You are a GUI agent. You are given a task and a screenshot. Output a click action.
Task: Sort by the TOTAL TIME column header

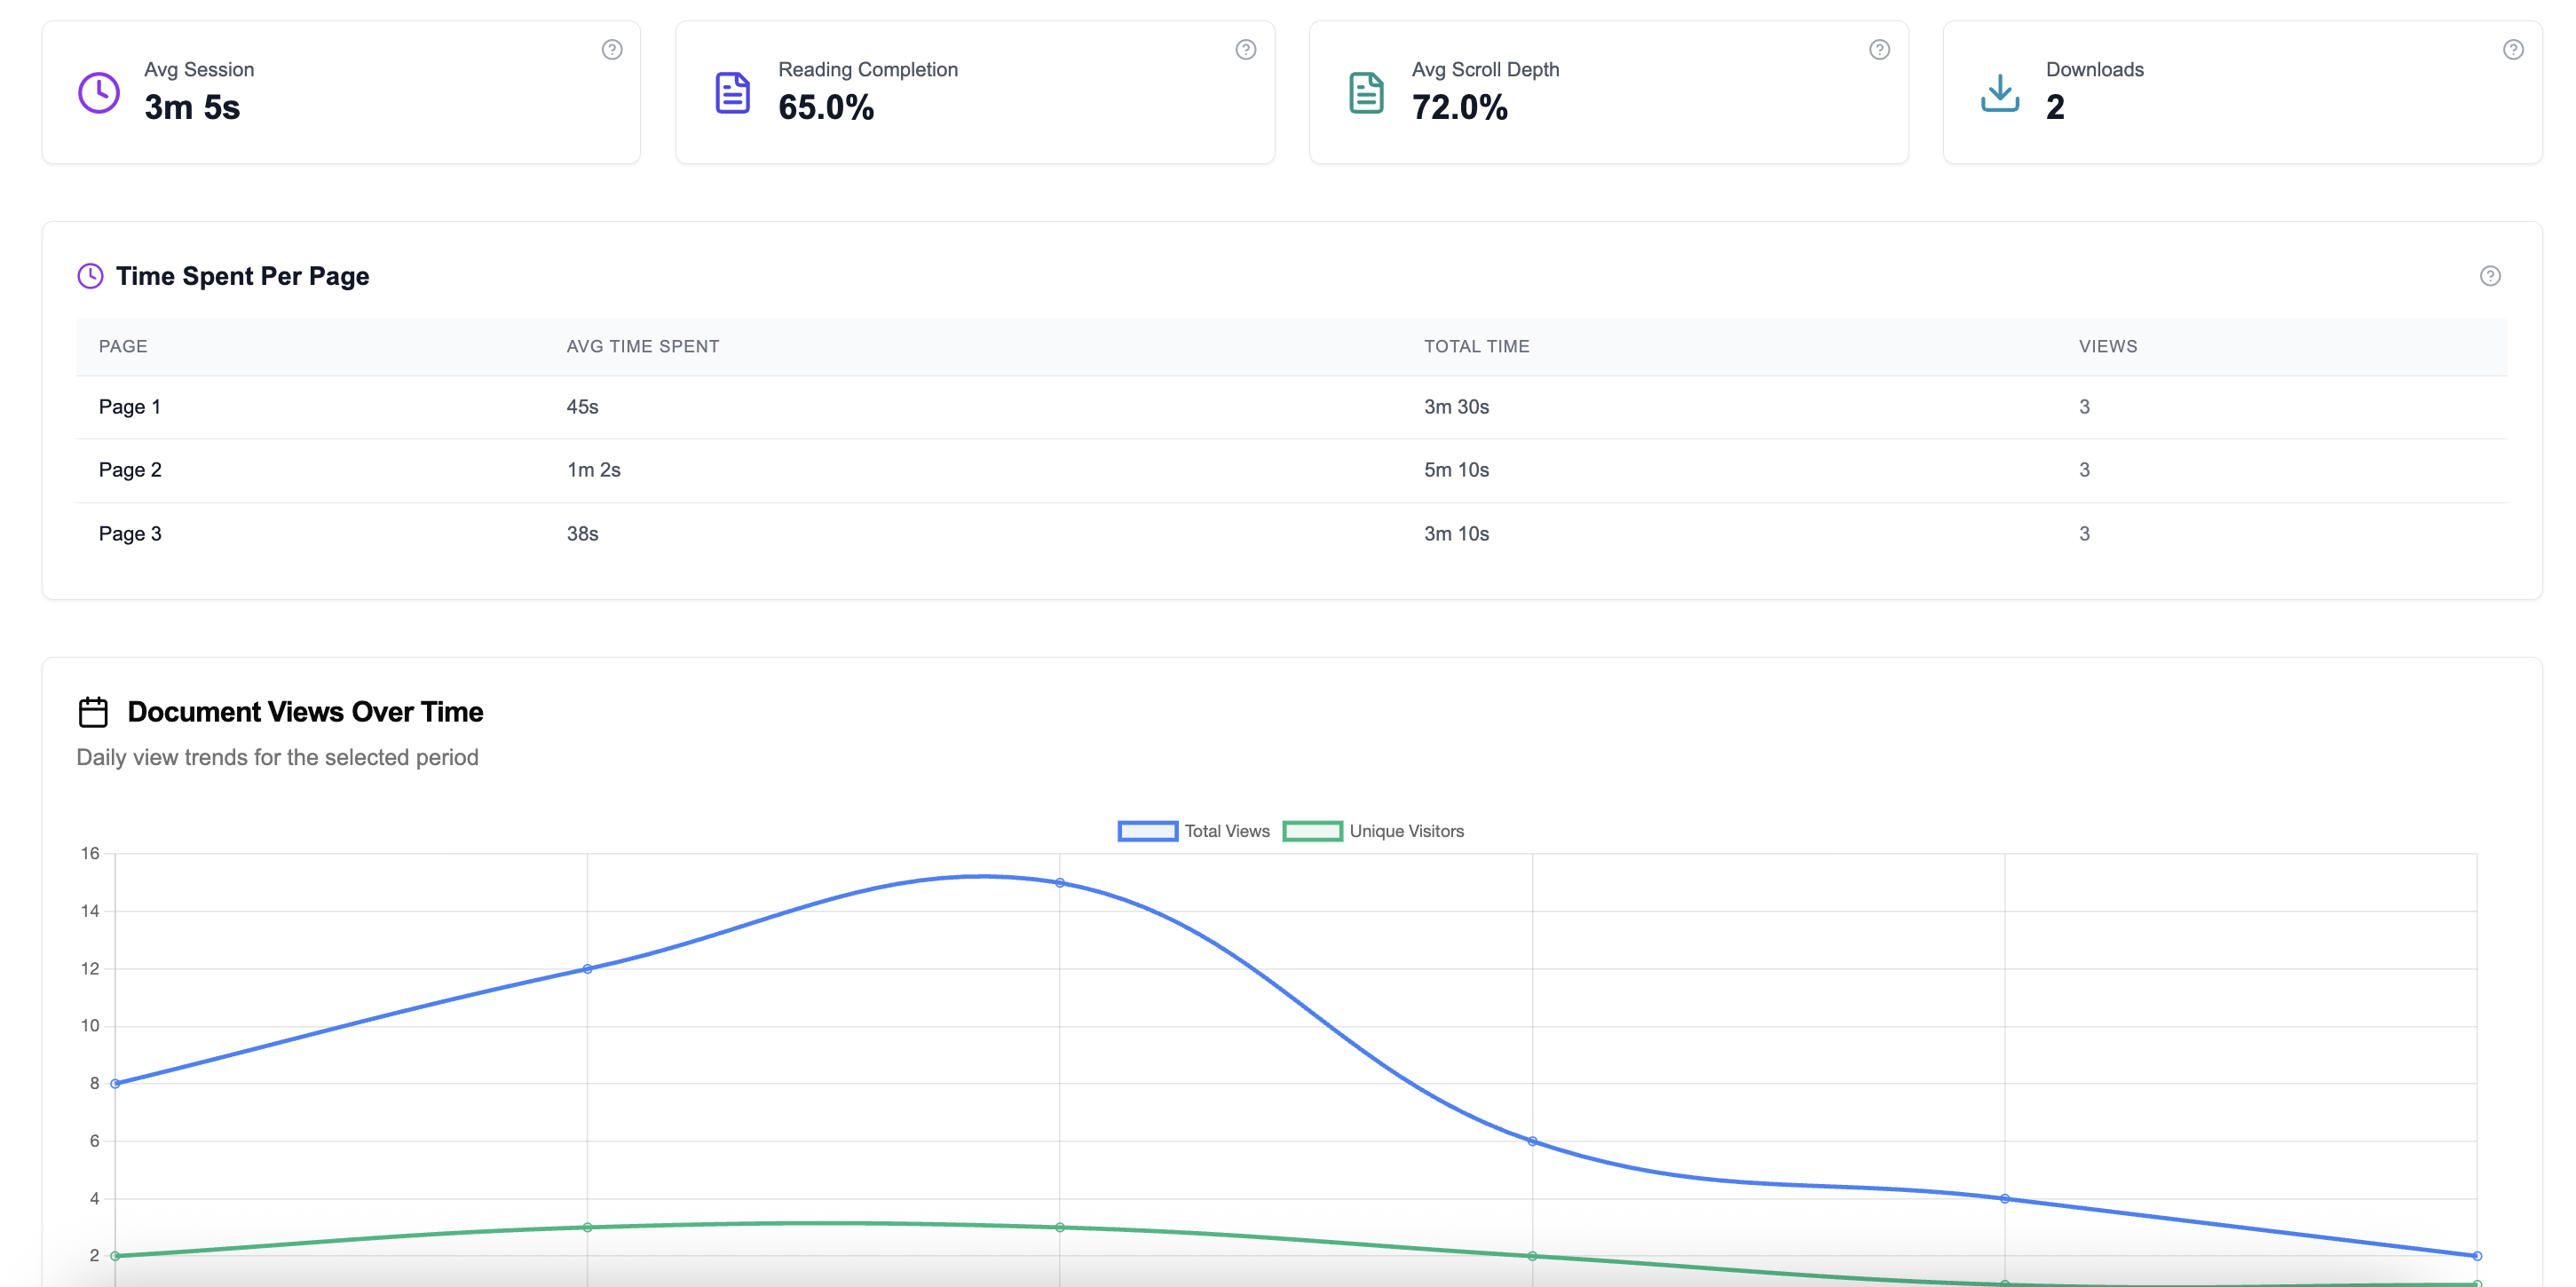[1476, 346]
